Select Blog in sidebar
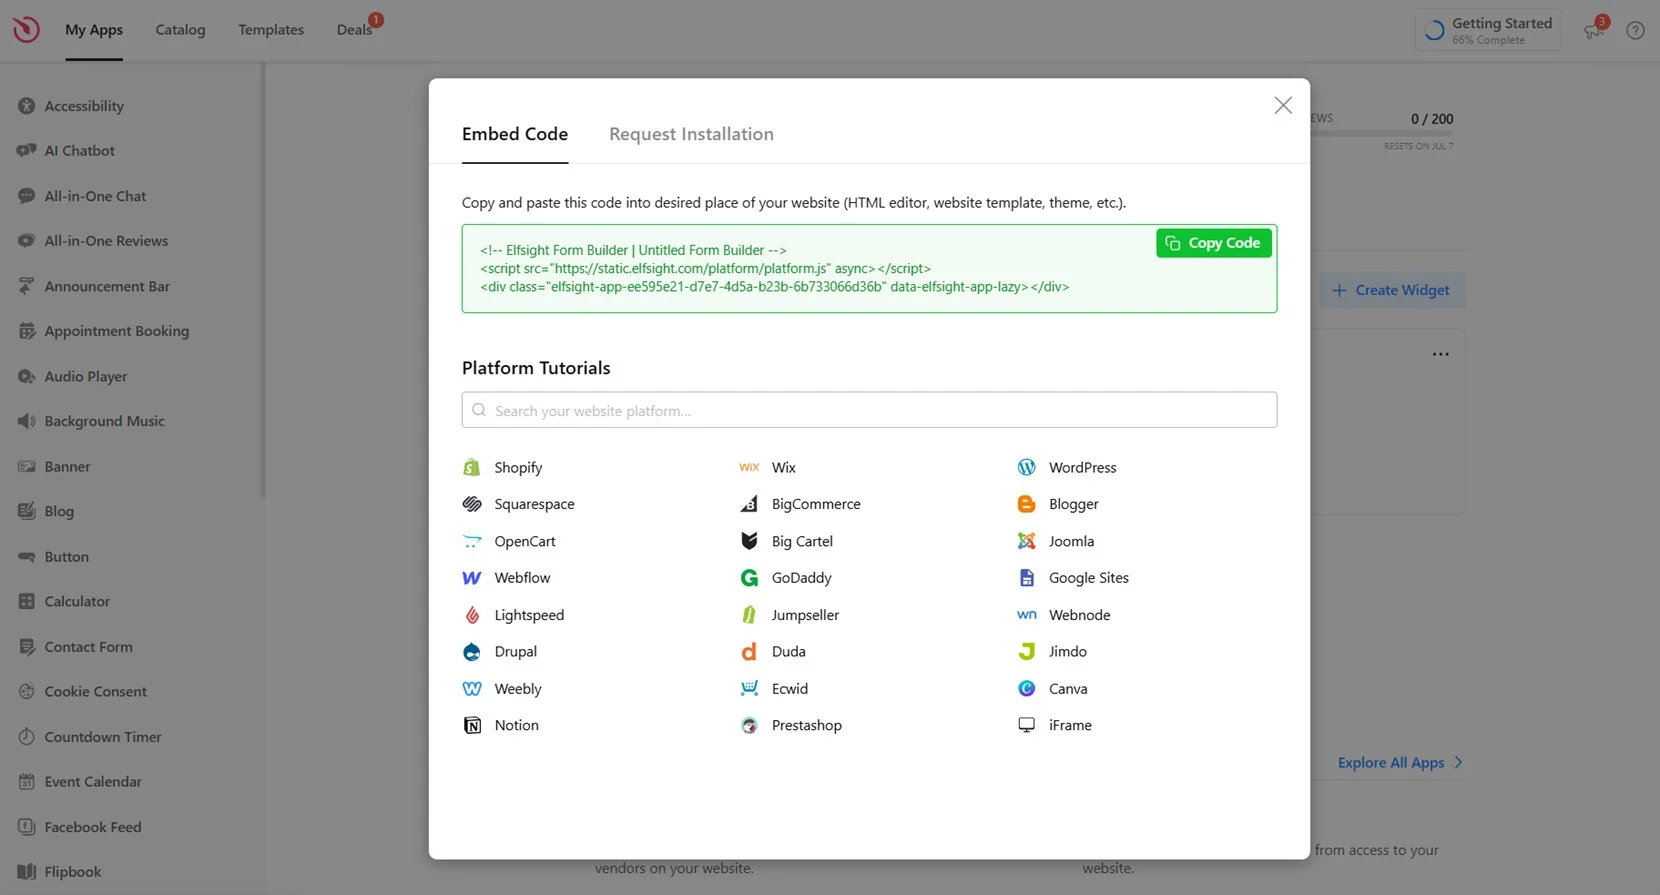The width and height of the screenshot is (1660, 895). (59, 511)
